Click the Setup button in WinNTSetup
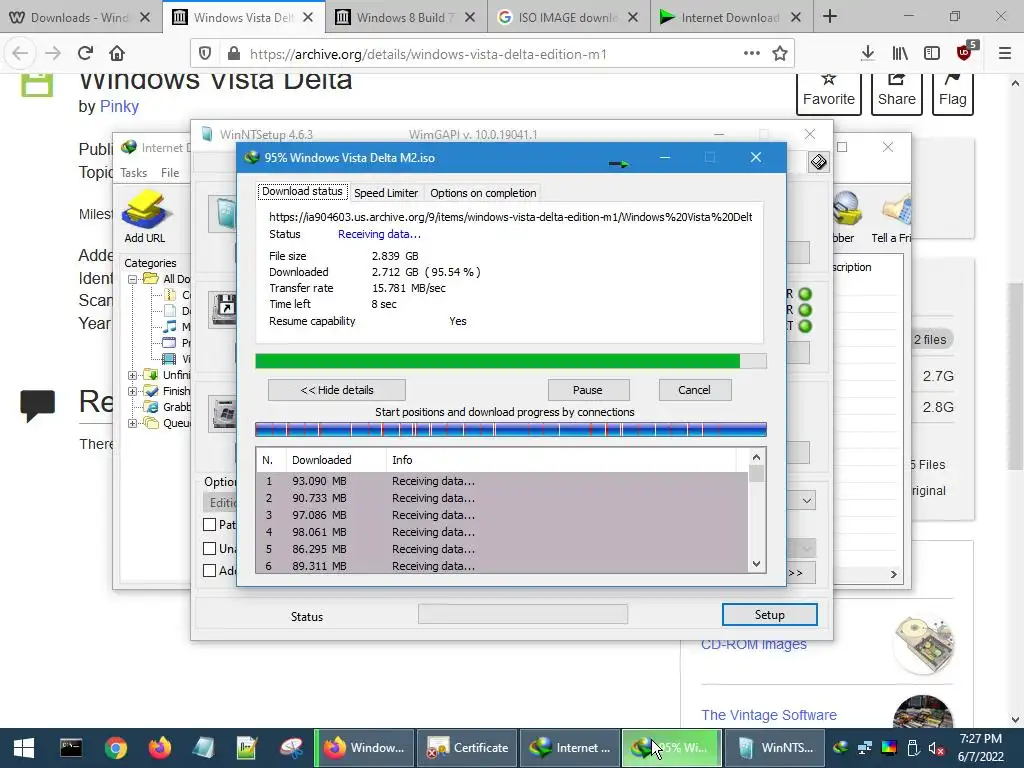 point(769,615)
